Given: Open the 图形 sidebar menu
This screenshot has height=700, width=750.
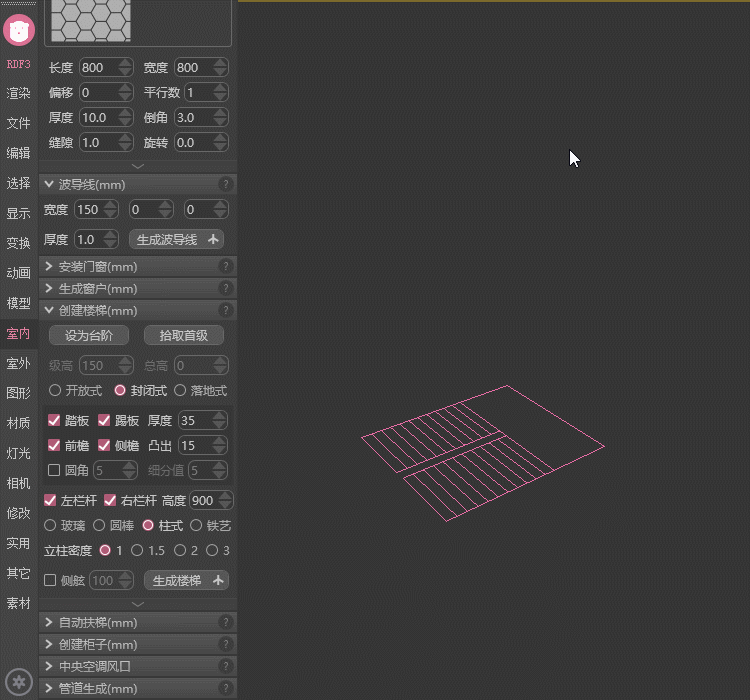Looking at the screenshot, I should [19, 393].
